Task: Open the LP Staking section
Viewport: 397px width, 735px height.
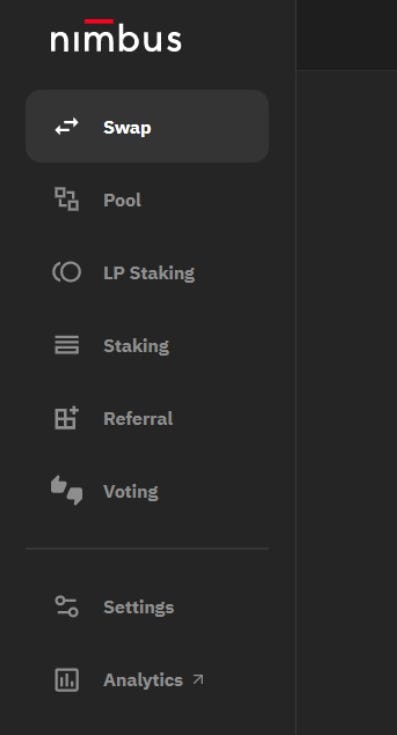Action: (x=149, y=273)
